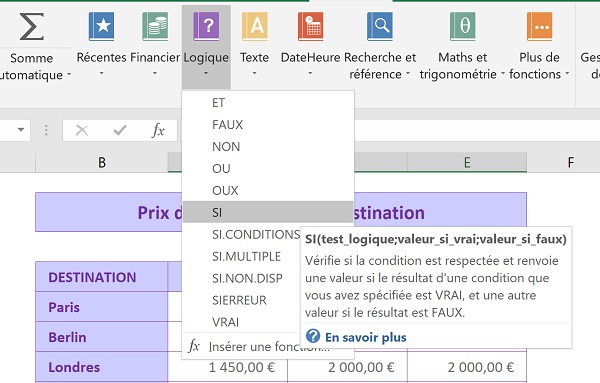Click the fx insert function icon in formula bar
The width and height of the screenshot is (600, 383).
point(158,131)
